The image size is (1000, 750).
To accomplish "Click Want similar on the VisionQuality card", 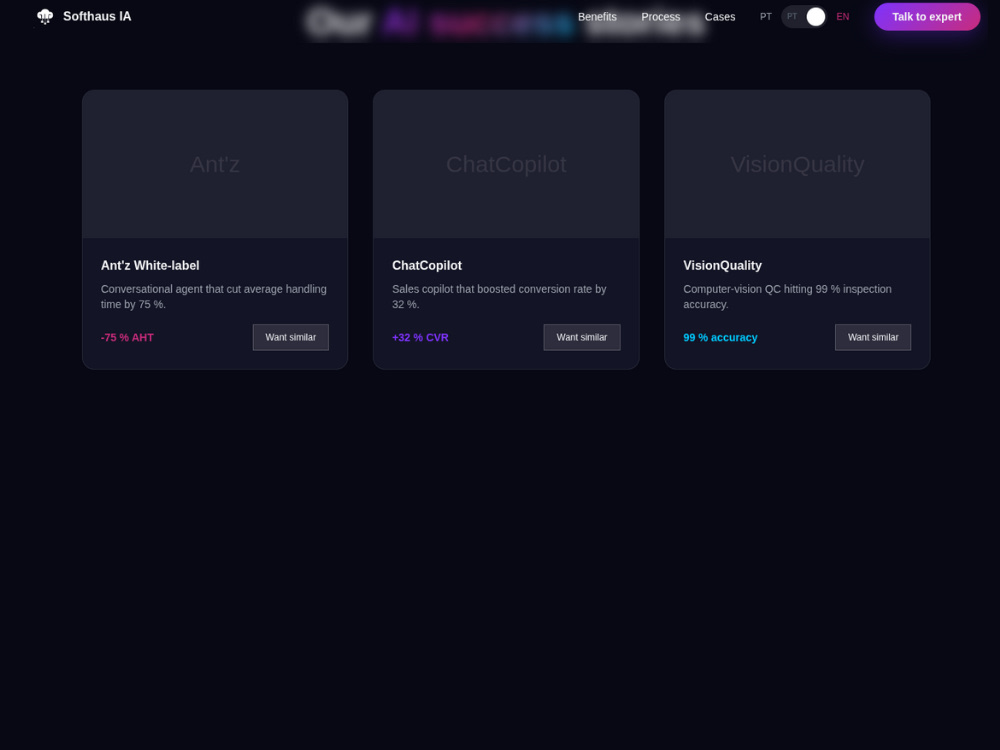I will click(x=873, y=337).
